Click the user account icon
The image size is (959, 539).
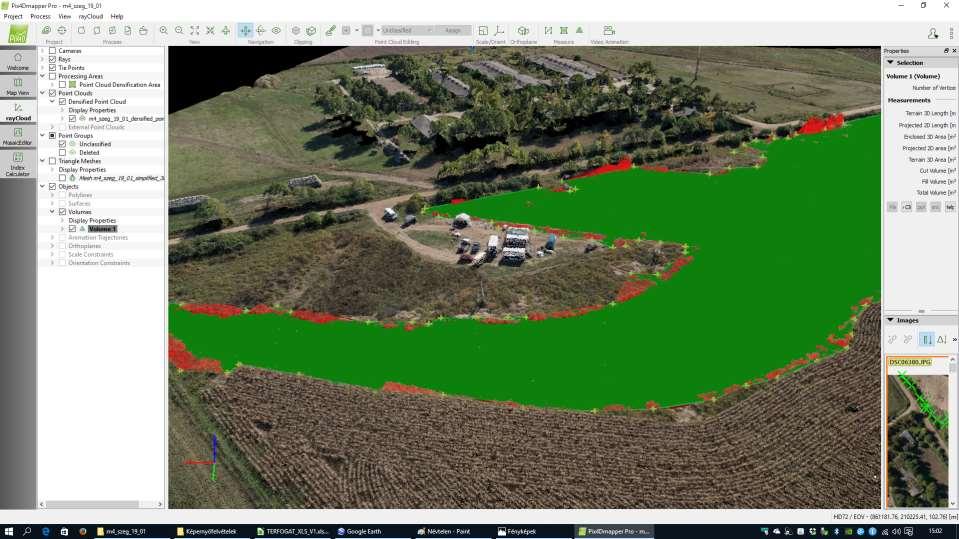coord(933,33)
